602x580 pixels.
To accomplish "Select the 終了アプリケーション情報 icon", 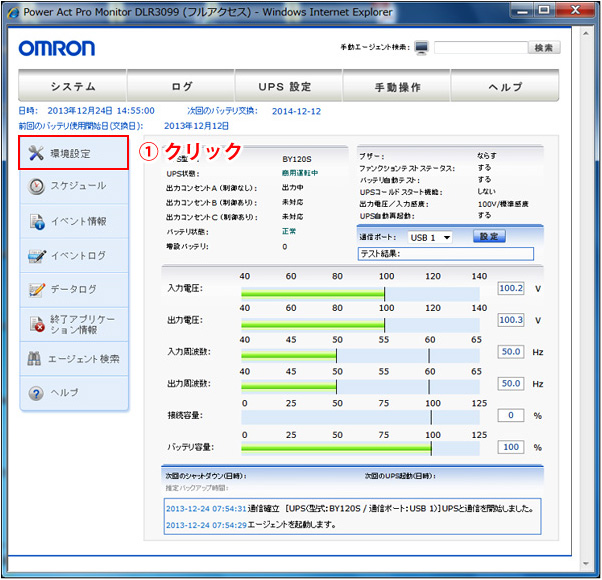I will 36,323.
